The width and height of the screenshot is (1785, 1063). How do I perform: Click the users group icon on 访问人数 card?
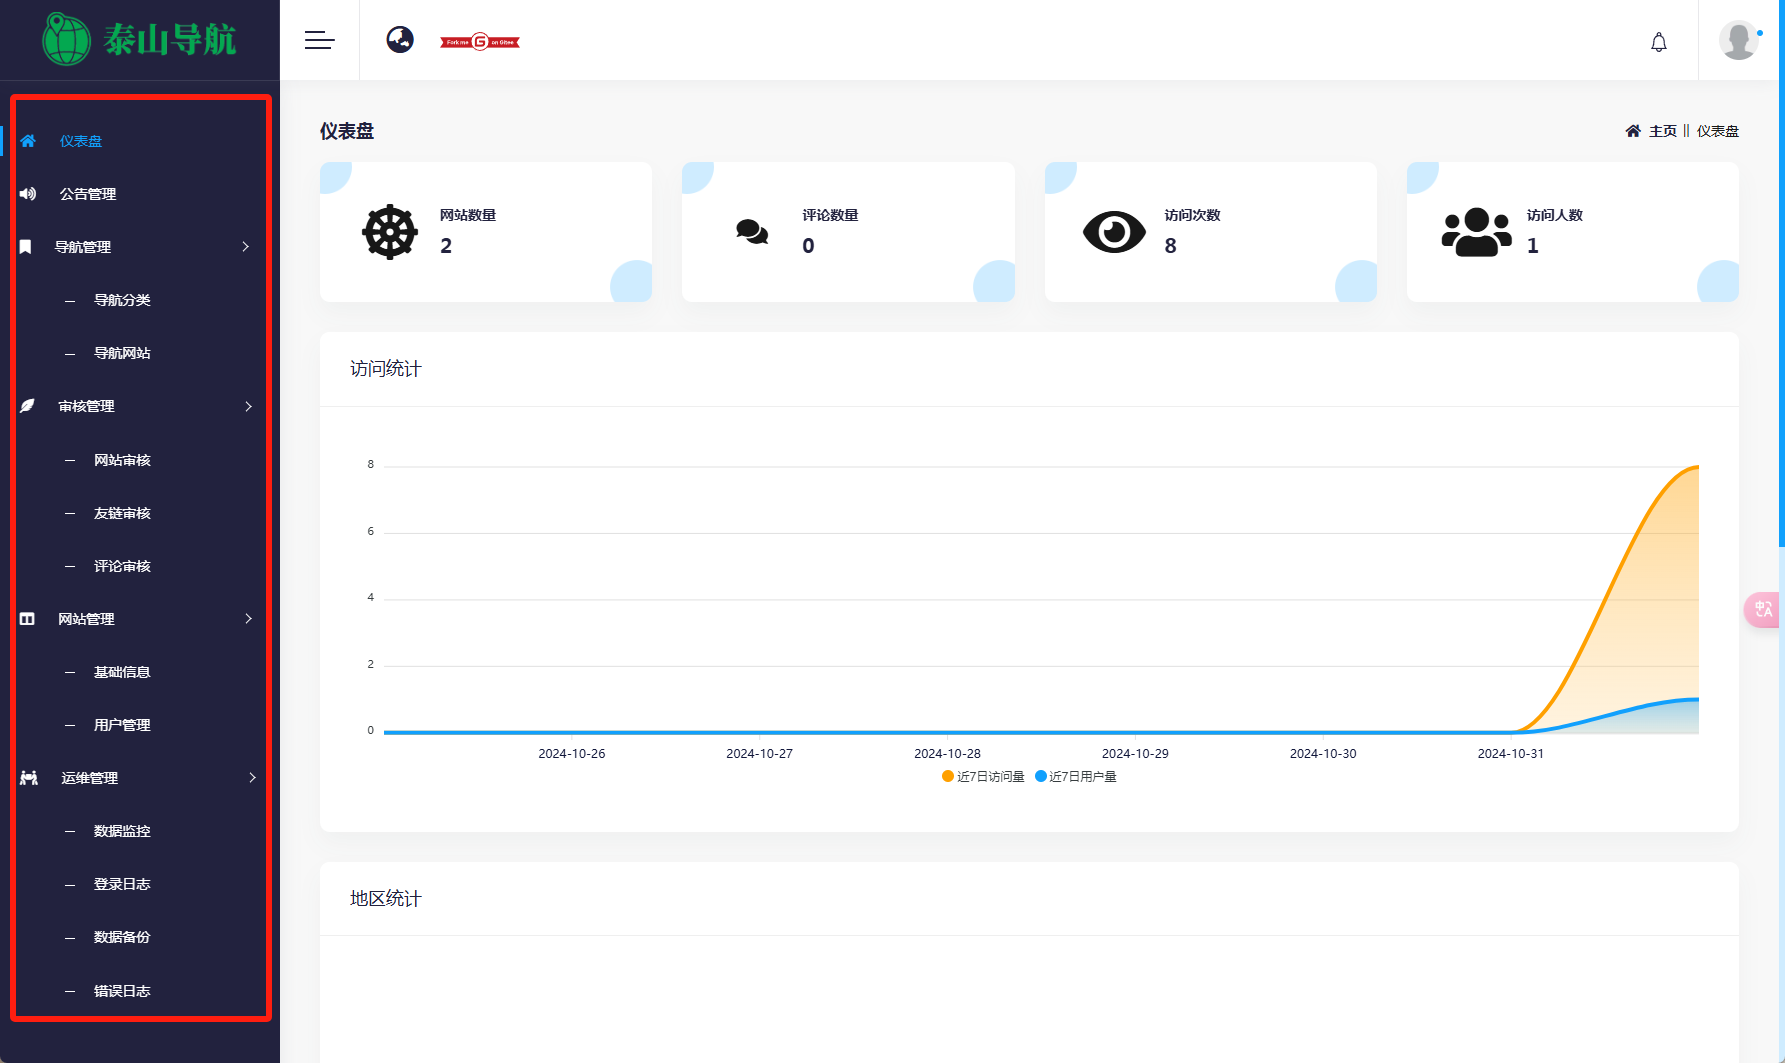click(1477, 232)
